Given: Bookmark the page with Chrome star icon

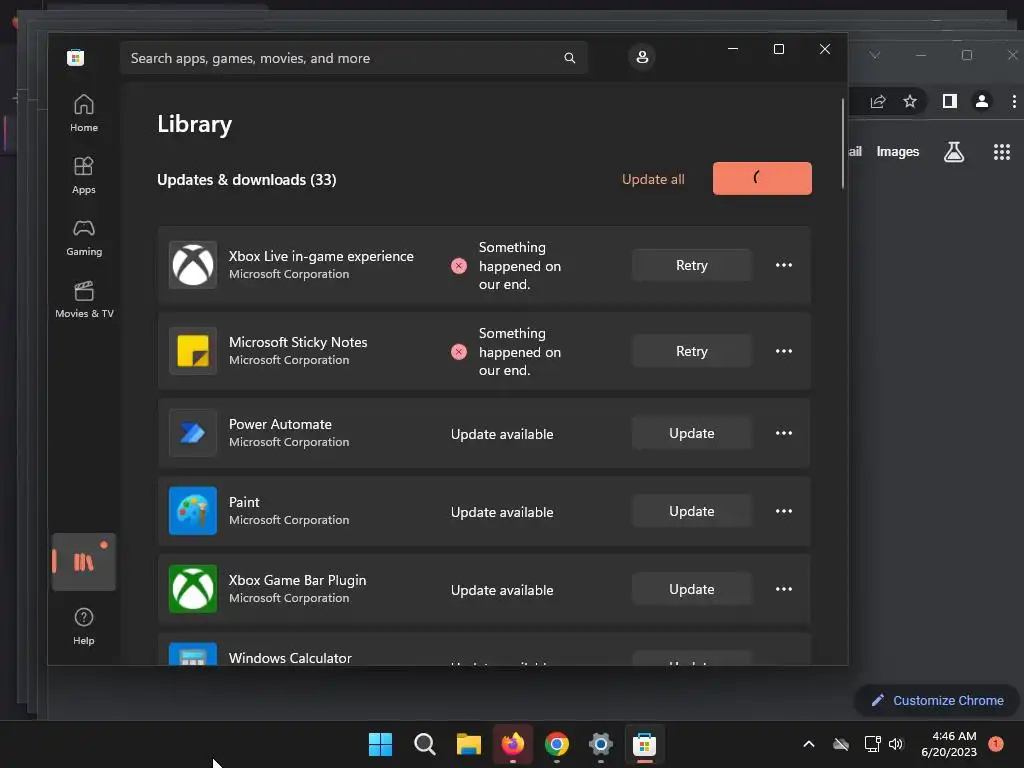Looking at the screenshot, I should coord(910,101).
